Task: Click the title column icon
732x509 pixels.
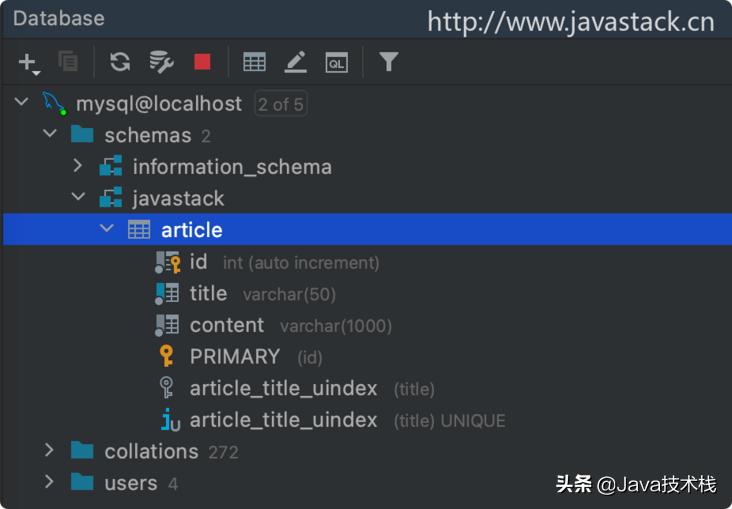Action: click(x=167, y=294)
